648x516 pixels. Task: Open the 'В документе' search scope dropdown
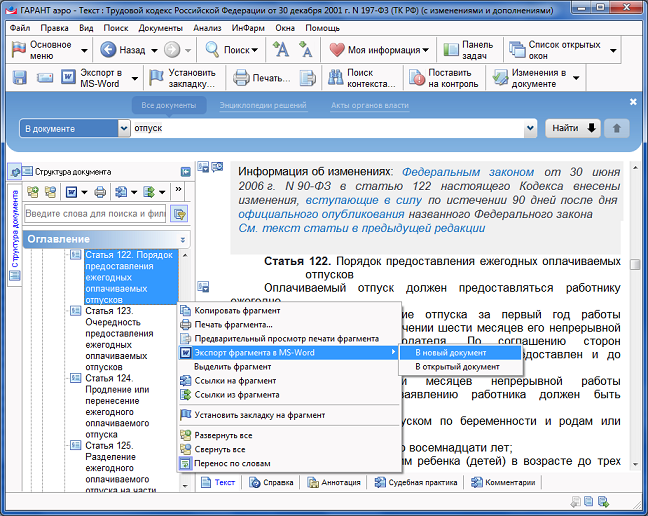tap(124, 128)
